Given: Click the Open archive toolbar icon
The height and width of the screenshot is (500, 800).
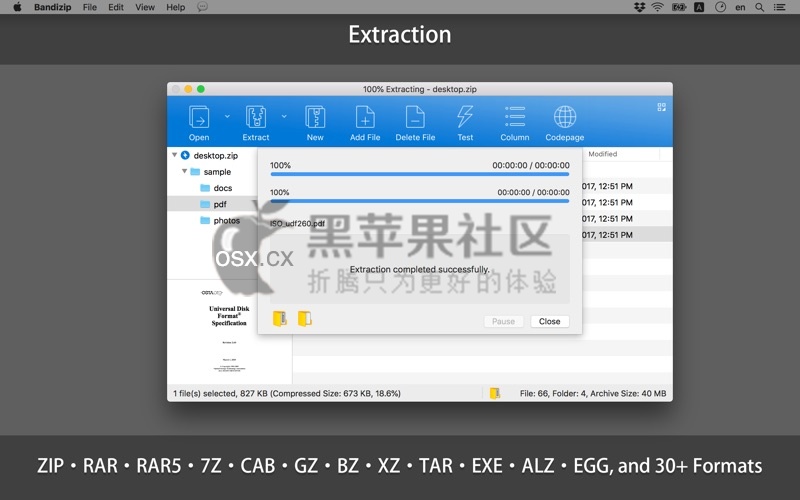Looking at the screenshot, I should coord(199,117).
